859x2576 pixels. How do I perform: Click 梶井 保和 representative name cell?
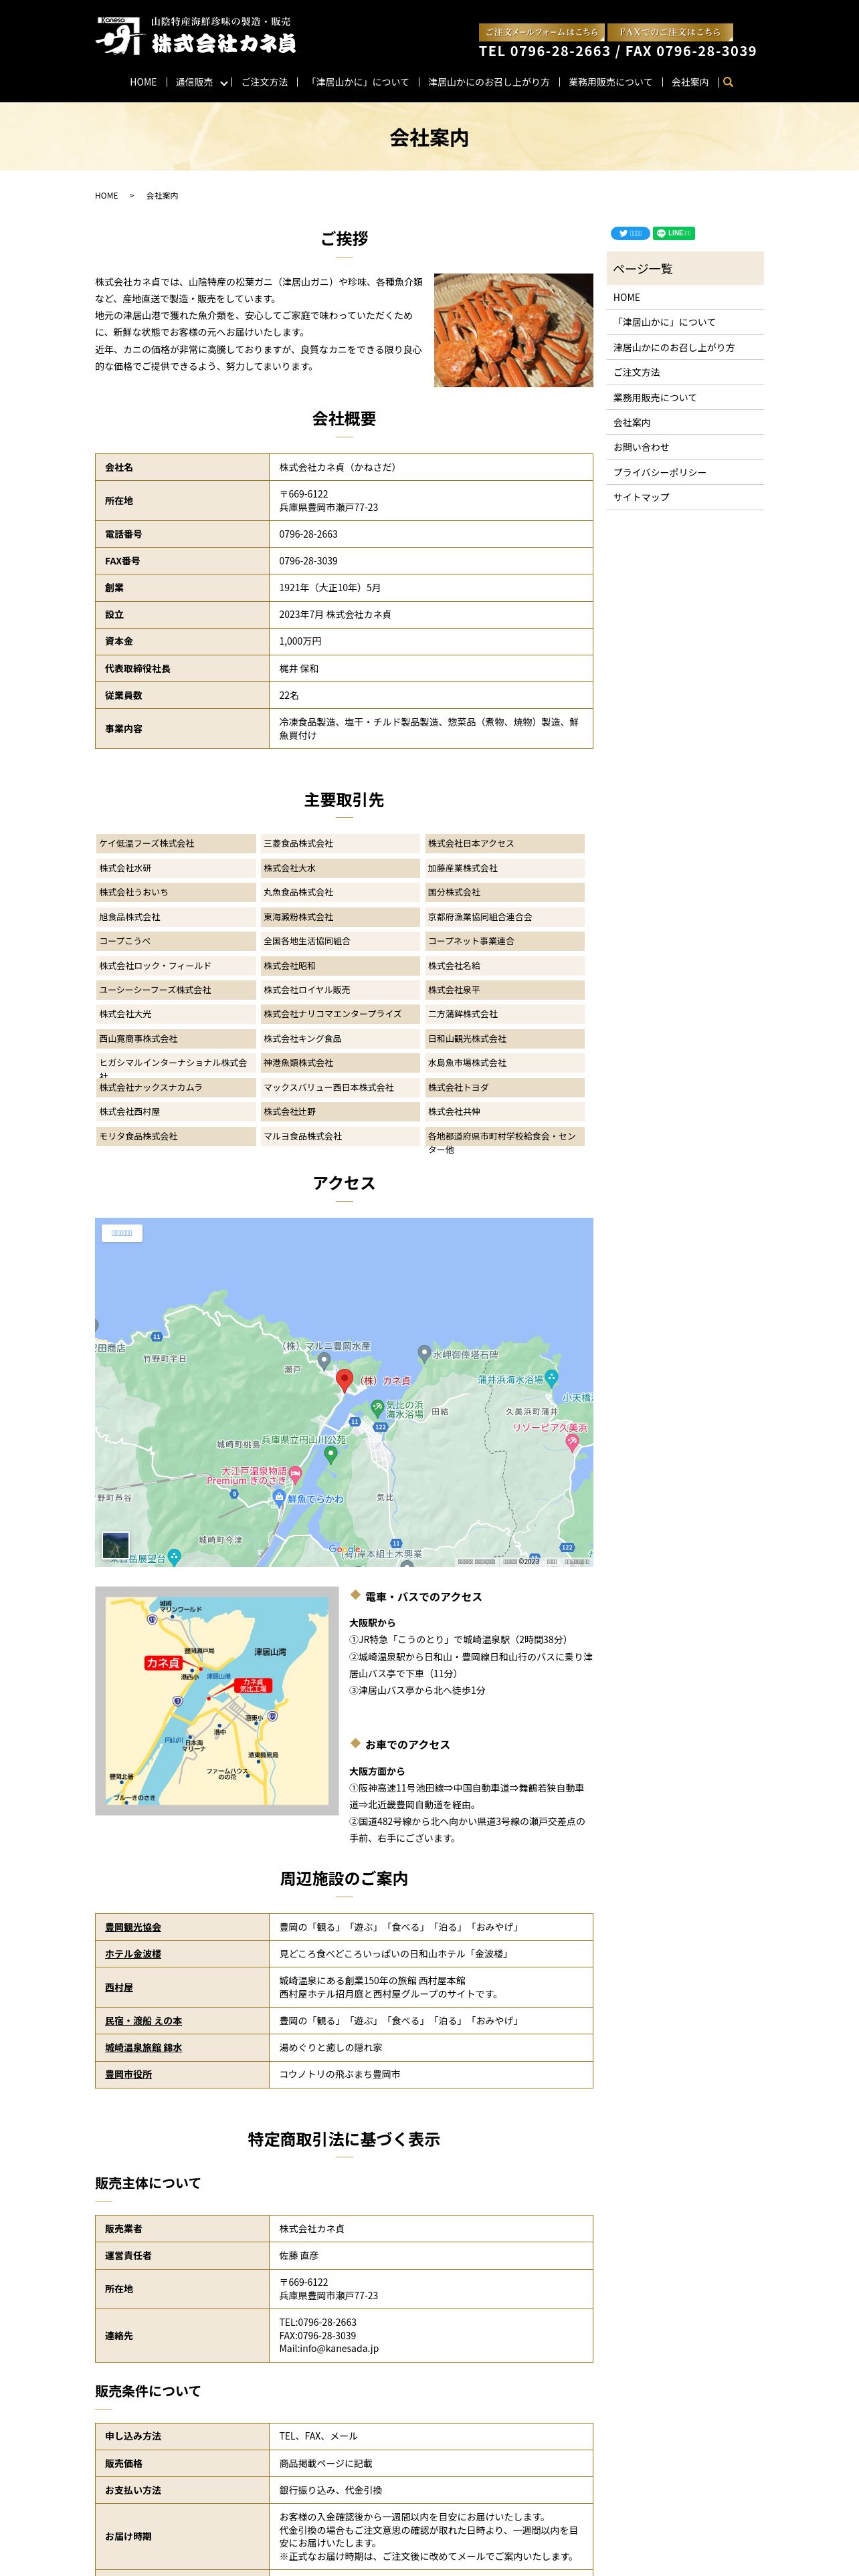[431, 668]
